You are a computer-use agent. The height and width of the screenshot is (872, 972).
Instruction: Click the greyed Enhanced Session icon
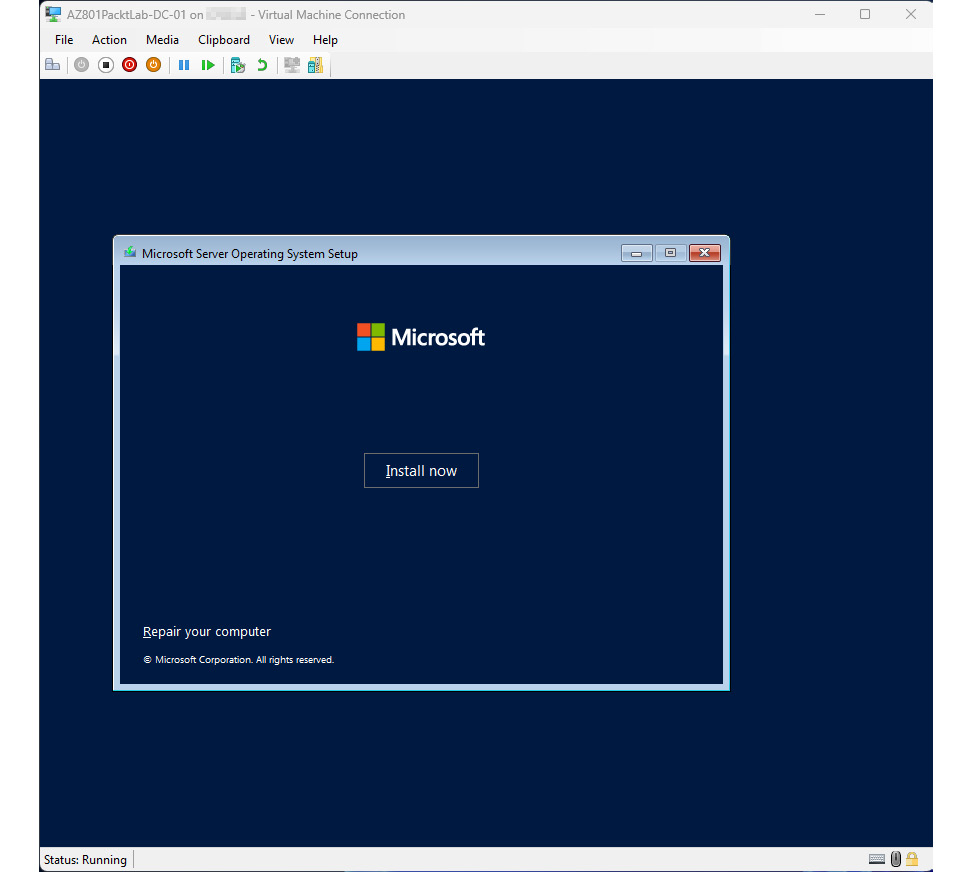[292, 65]
